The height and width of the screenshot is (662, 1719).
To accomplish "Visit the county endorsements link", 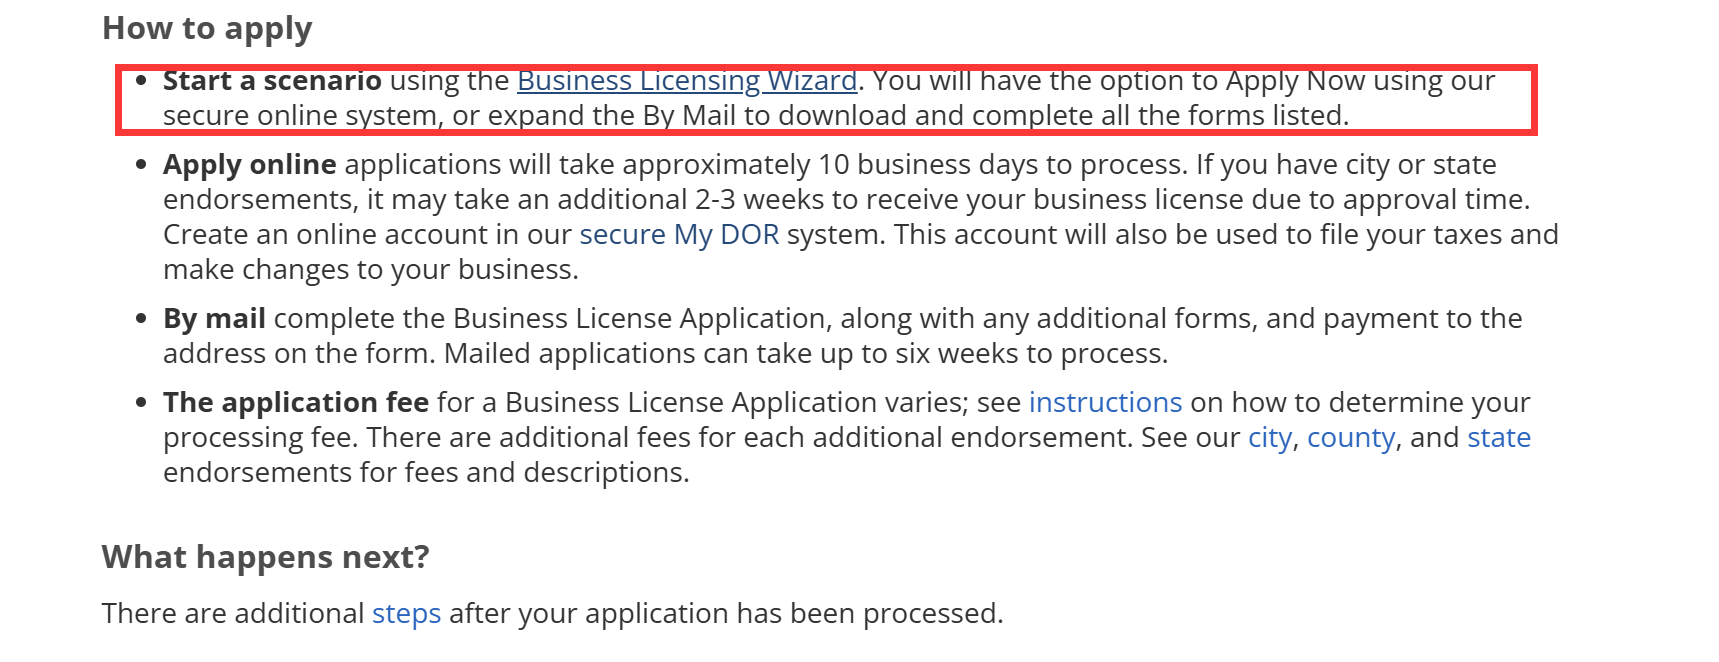I will point(1351,438).
